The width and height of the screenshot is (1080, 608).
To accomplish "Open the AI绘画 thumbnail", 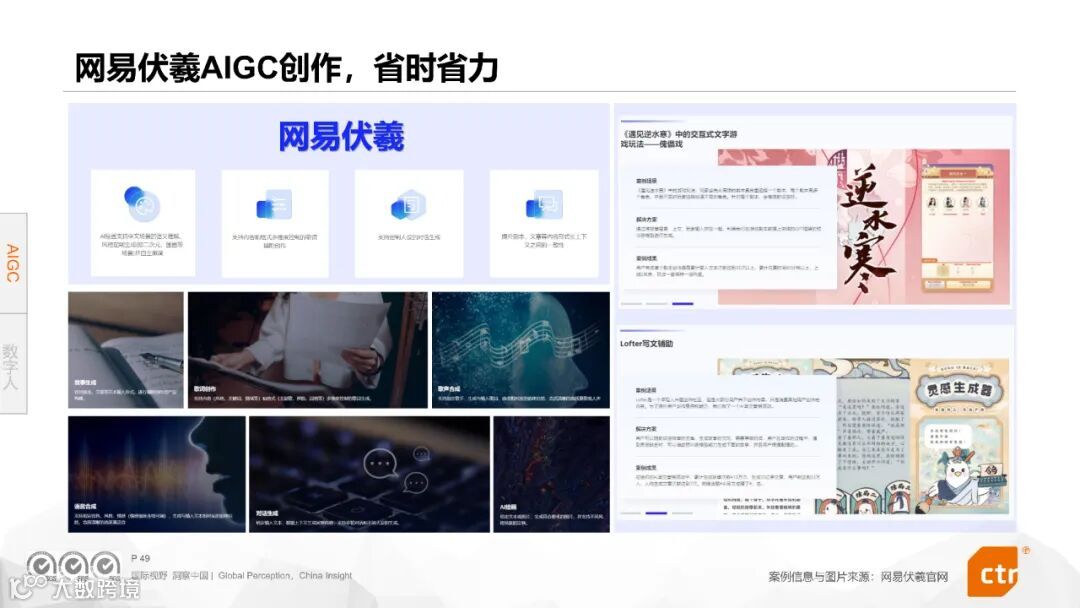I will (552, 474).
